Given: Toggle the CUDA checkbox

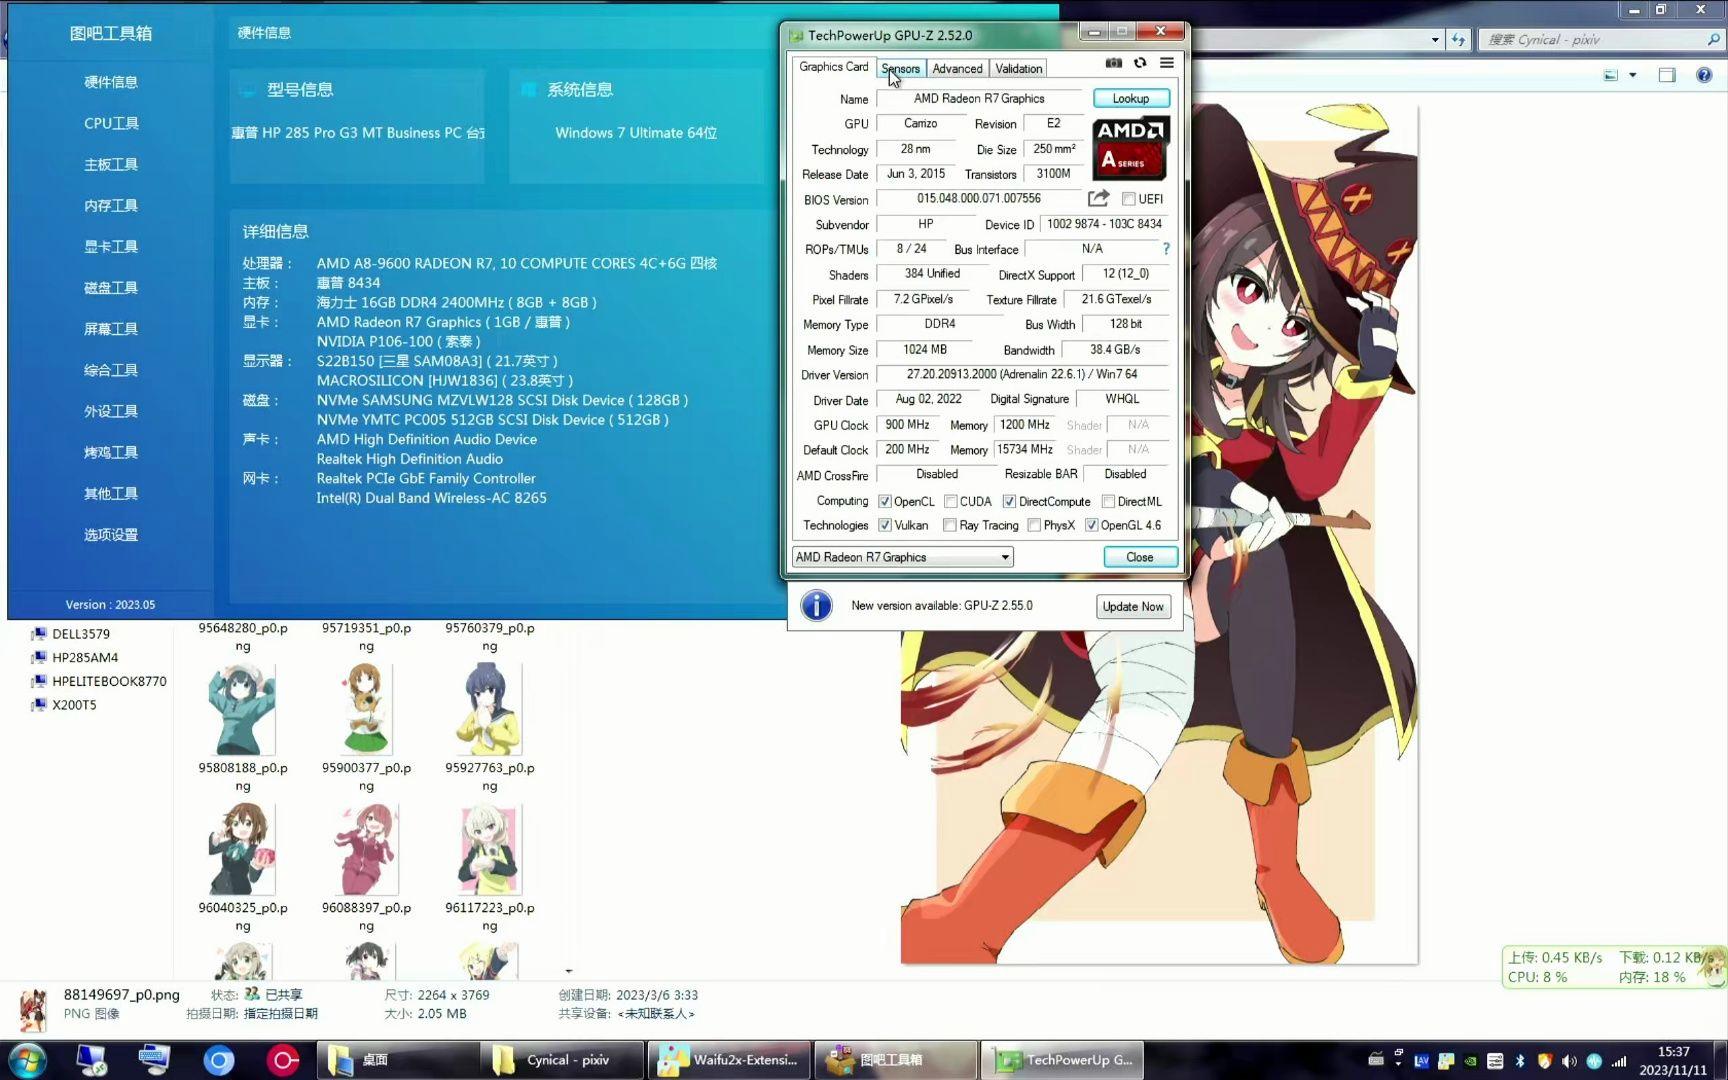Looking at the screenshot, I should 951,501.
